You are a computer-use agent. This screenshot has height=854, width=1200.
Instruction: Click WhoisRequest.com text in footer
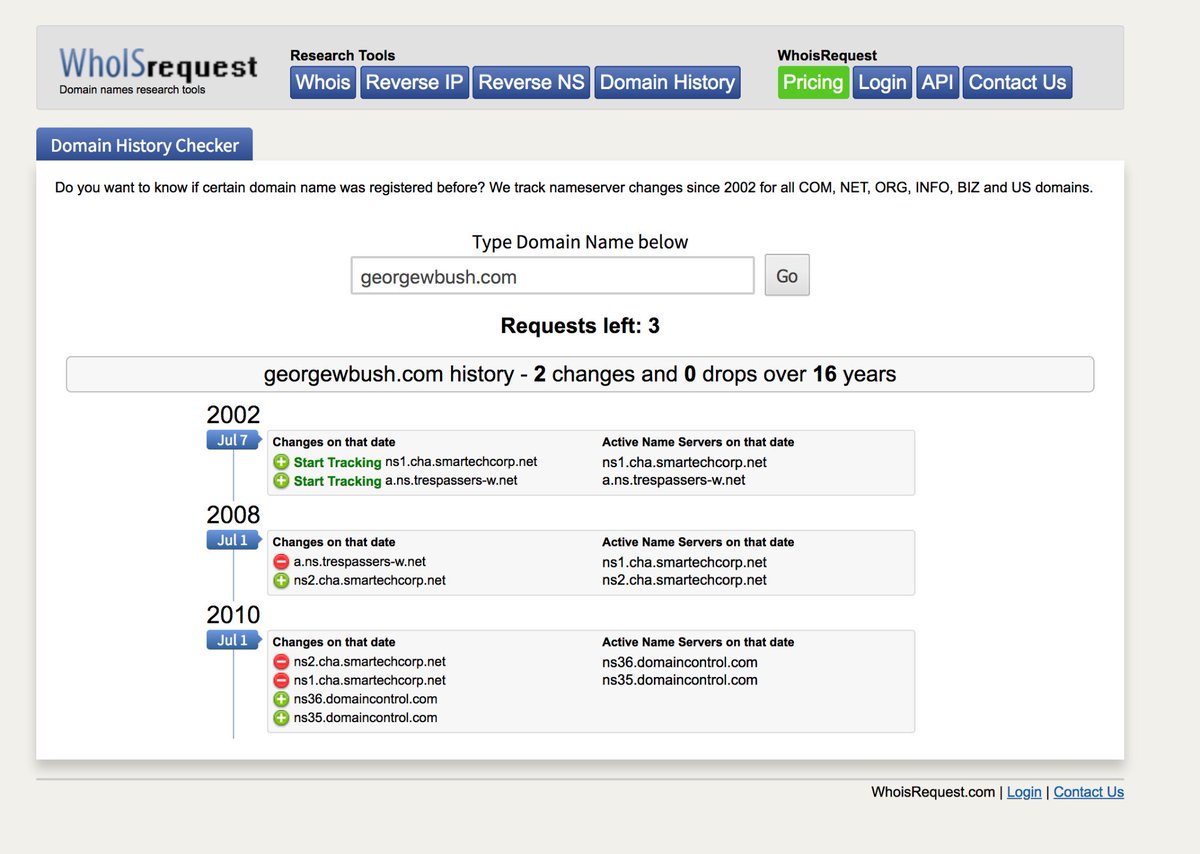point(933,792)
